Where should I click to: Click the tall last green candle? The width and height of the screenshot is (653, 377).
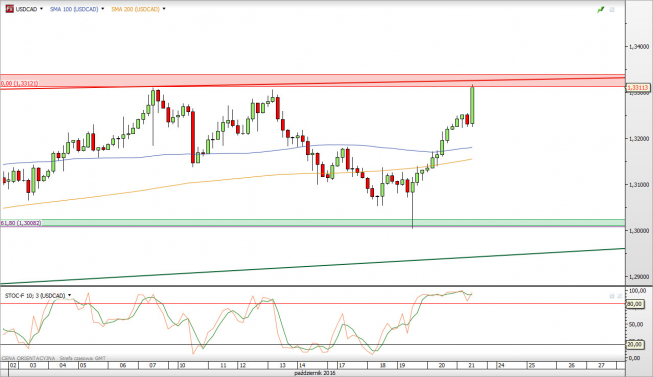[473, 105]
